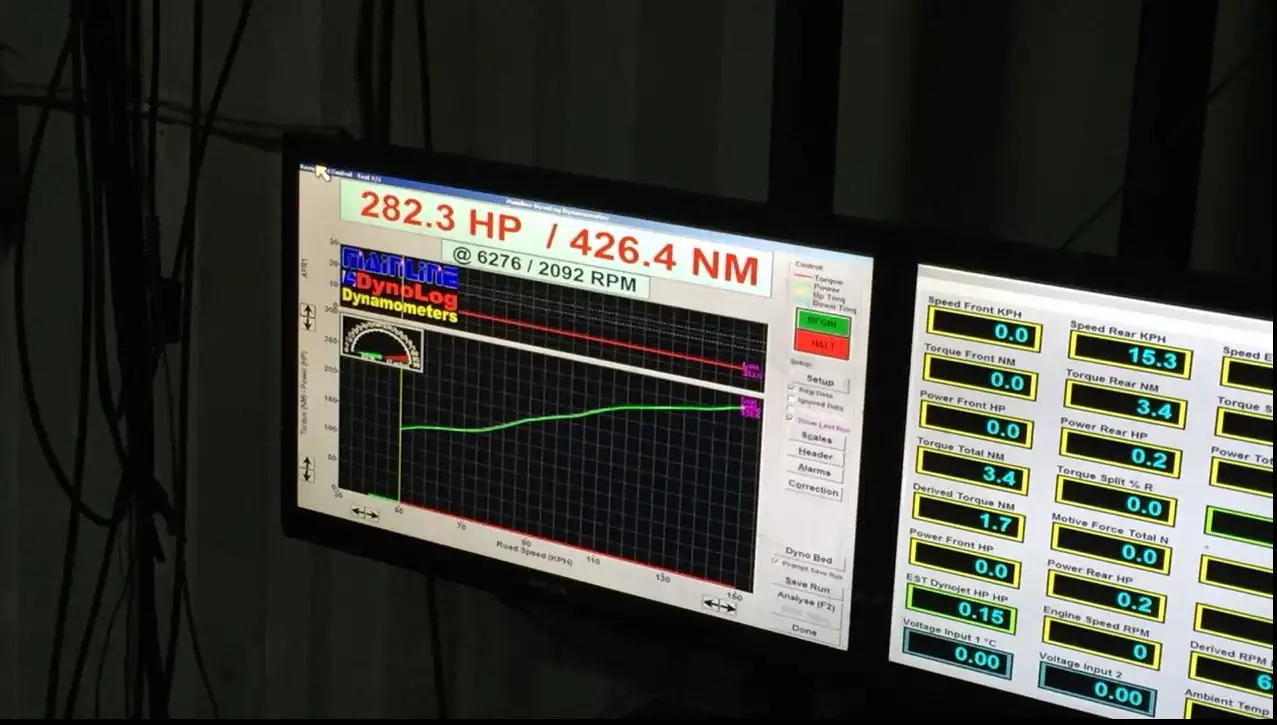Open the Correction settings

click(813, 491)
